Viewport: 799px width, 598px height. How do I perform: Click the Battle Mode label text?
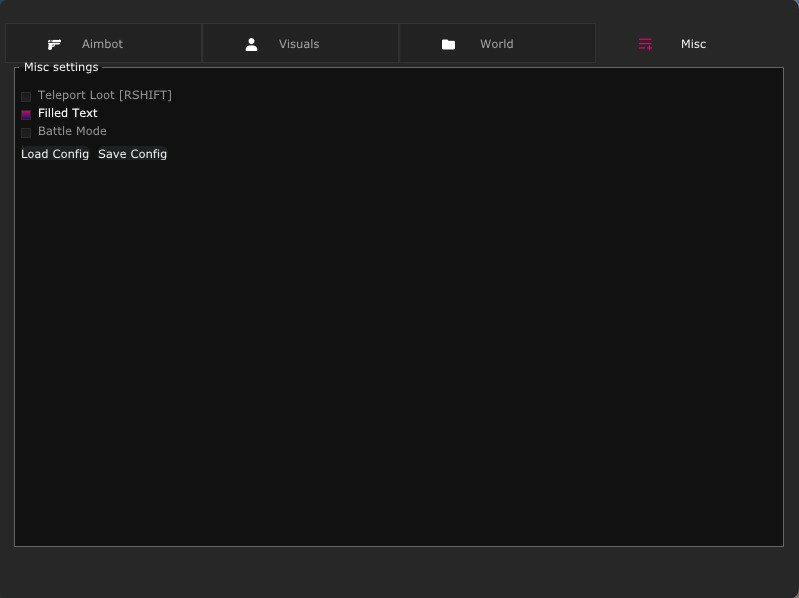(x=72, y=131)
